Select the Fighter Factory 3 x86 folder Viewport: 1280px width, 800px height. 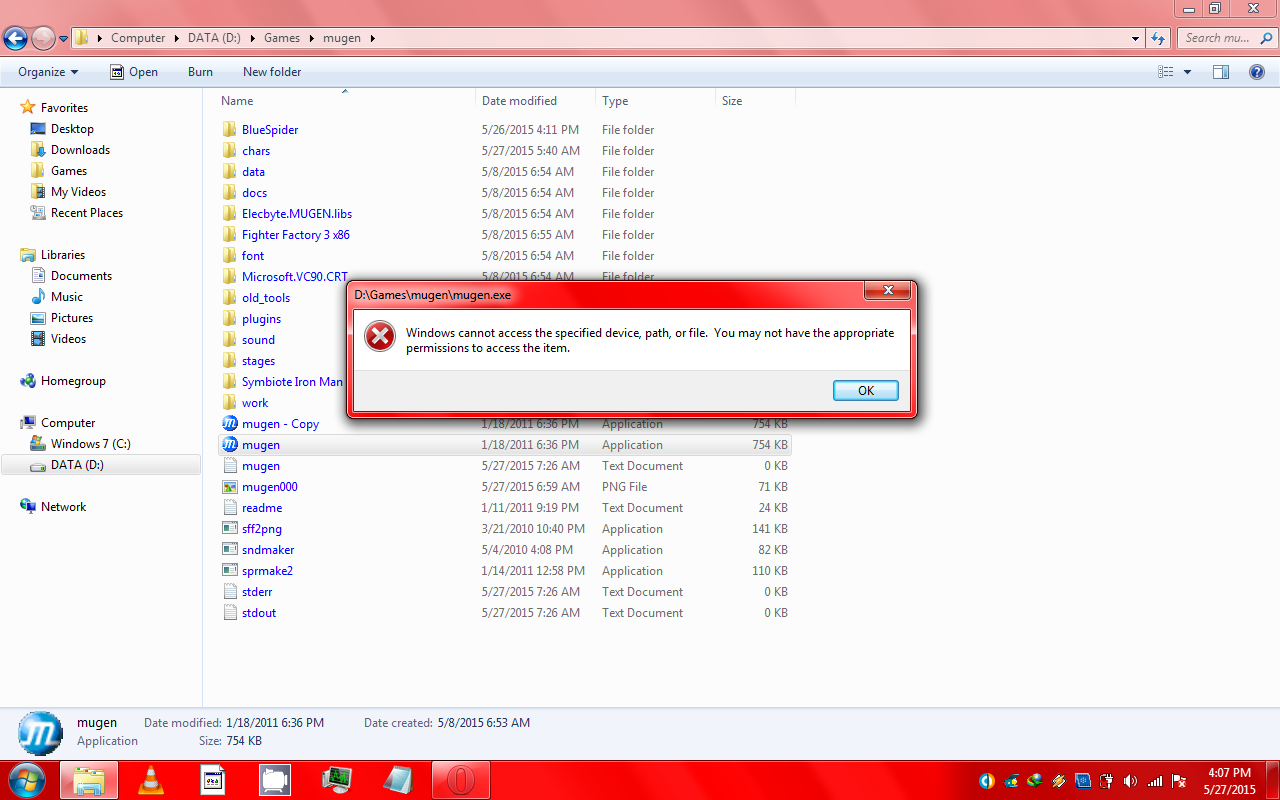click(296, 235)
